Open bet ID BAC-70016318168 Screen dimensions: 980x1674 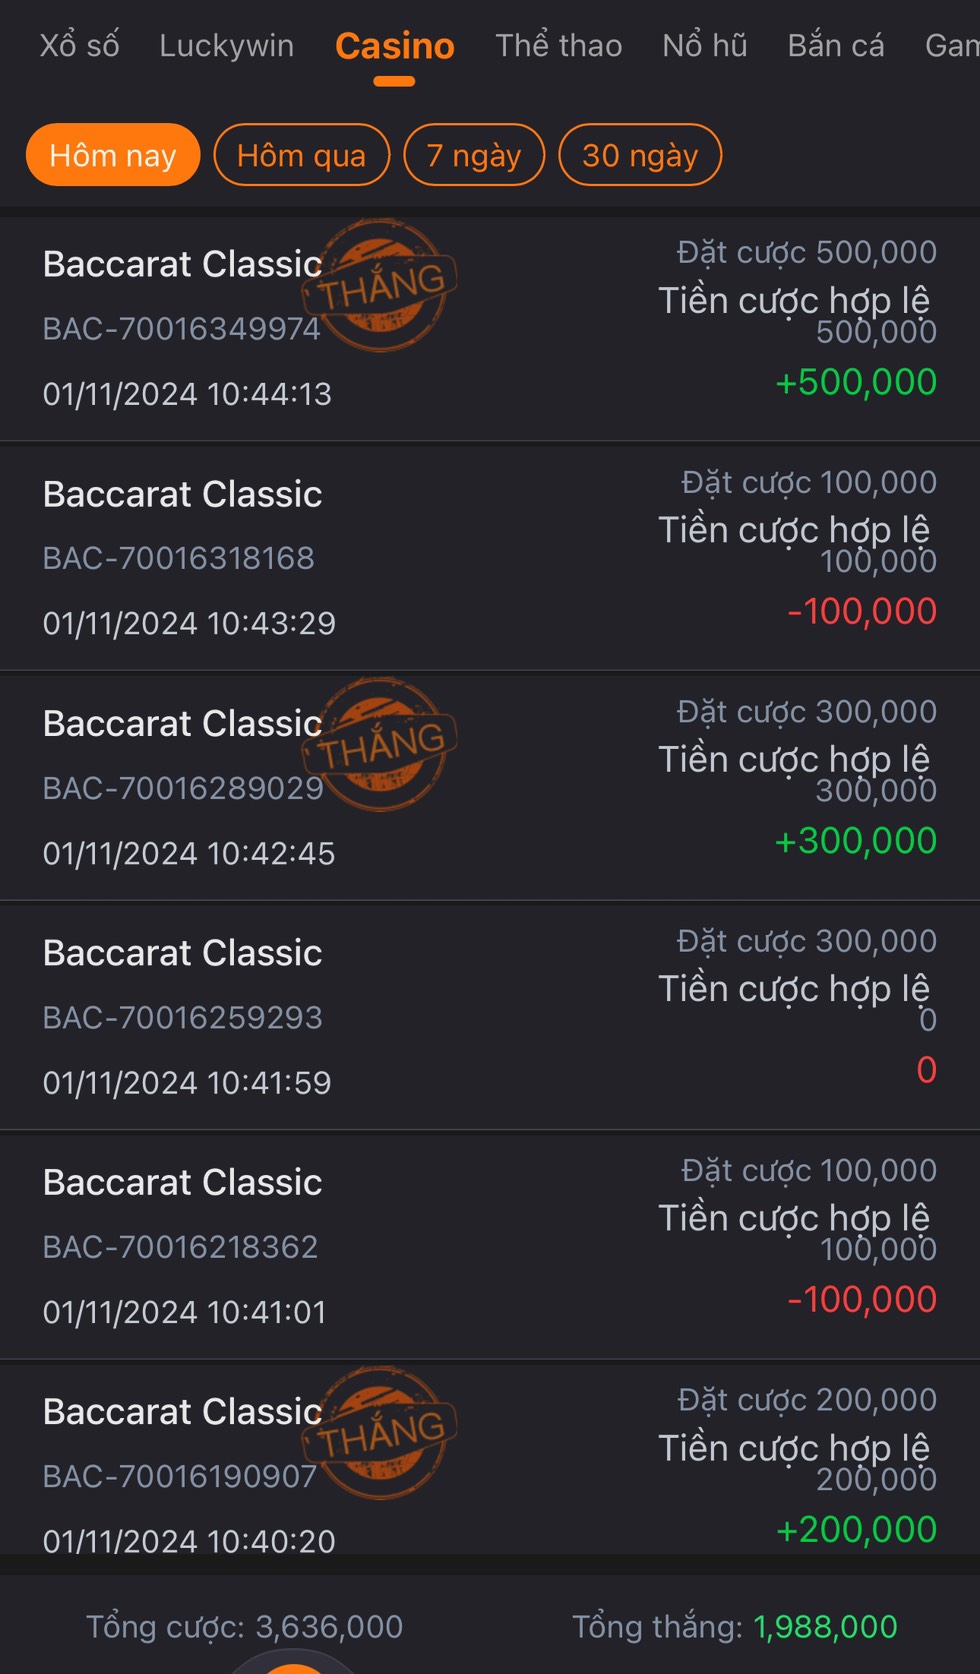pos(178,558)
